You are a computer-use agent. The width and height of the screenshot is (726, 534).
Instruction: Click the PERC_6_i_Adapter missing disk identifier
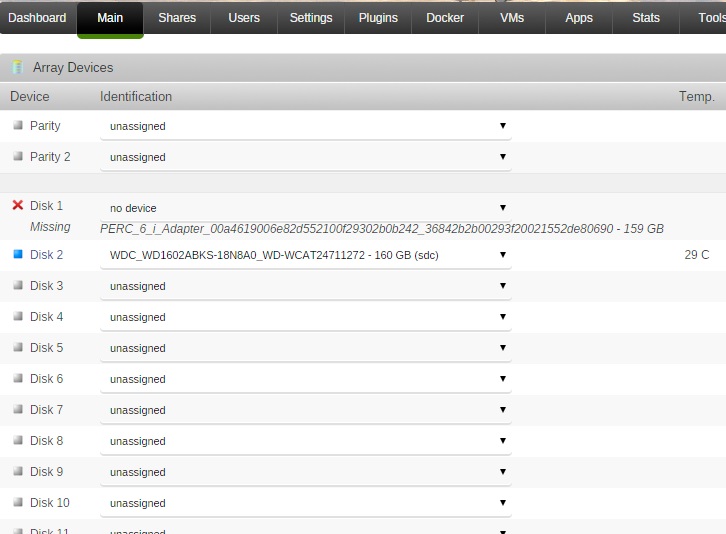pyautogui.click(x=382, y=229)
